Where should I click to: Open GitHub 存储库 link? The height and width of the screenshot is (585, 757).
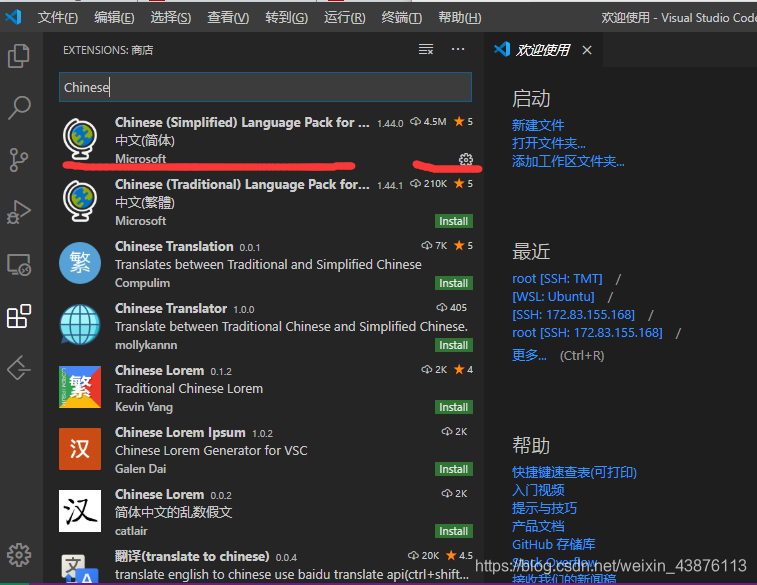[x=553, y=544]
